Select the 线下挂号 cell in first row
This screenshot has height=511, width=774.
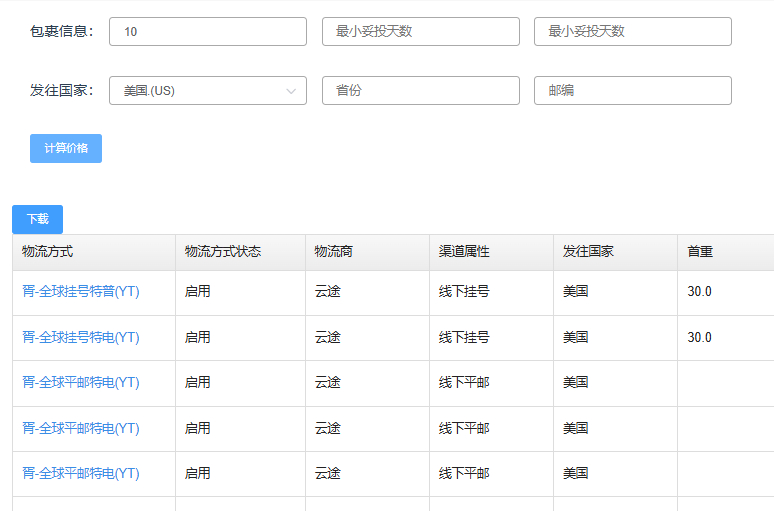(x=464, y=292)
